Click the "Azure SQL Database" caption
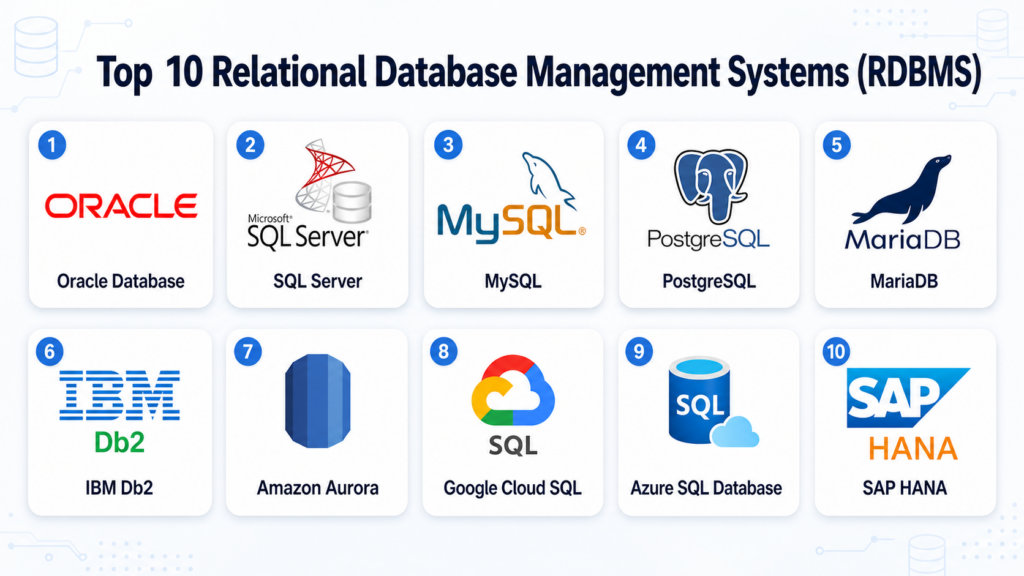The width and height of the screenshot is (1024, 576). 707,488
